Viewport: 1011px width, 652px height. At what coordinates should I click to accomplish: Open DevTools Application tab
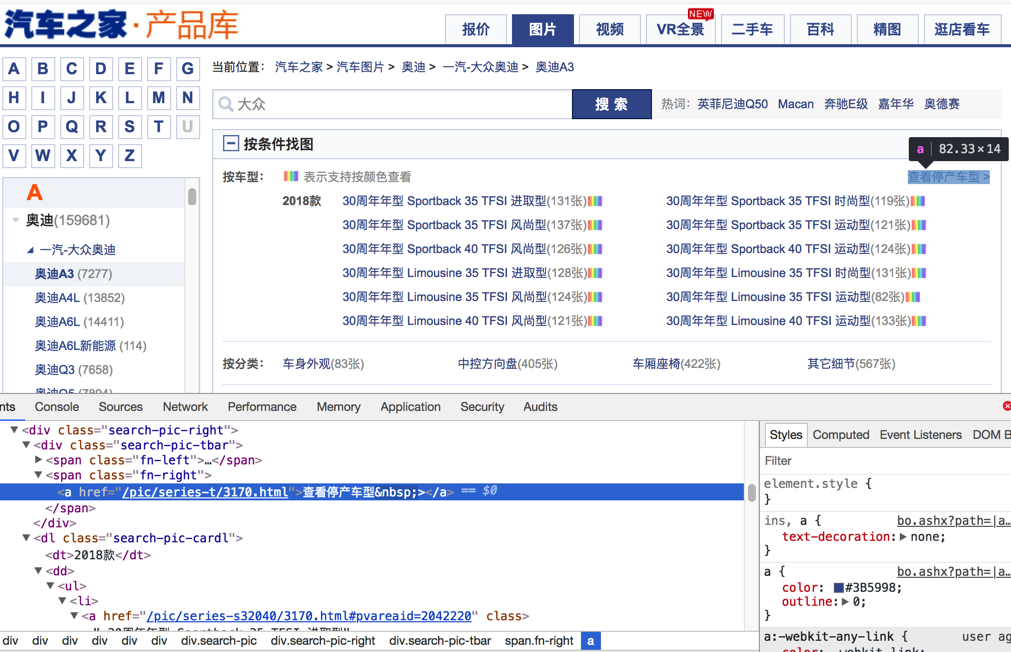[410, 407]
